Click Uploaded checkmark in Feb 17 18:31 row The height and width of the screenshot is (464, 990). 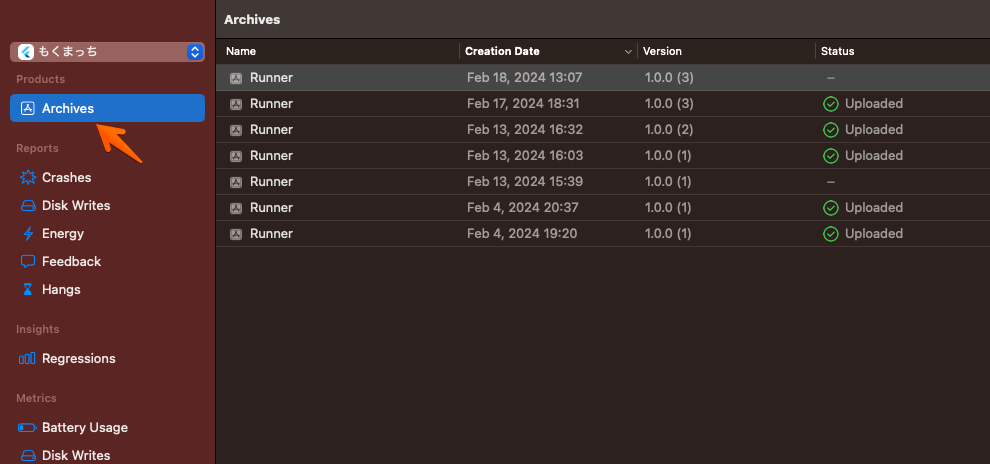(x=831, y=104)
